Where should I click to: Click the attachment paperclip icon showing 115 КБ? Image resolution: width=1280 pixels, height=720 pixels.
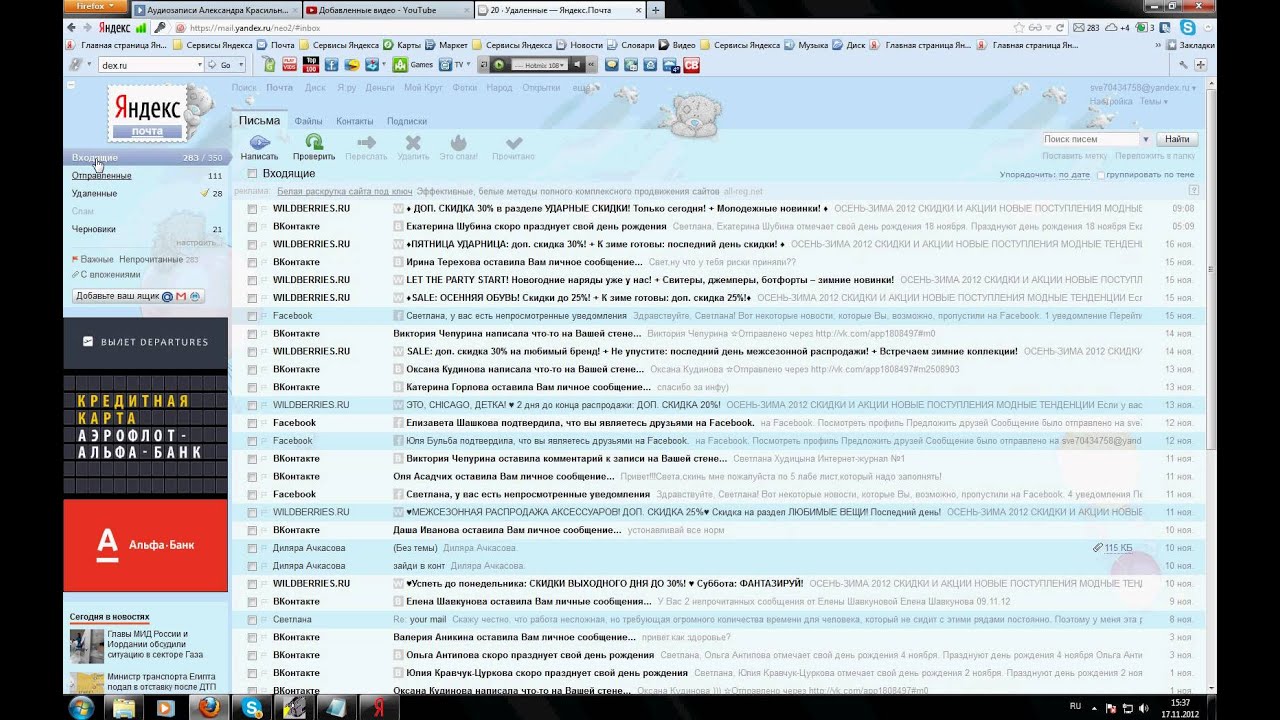coord(1098,548)
